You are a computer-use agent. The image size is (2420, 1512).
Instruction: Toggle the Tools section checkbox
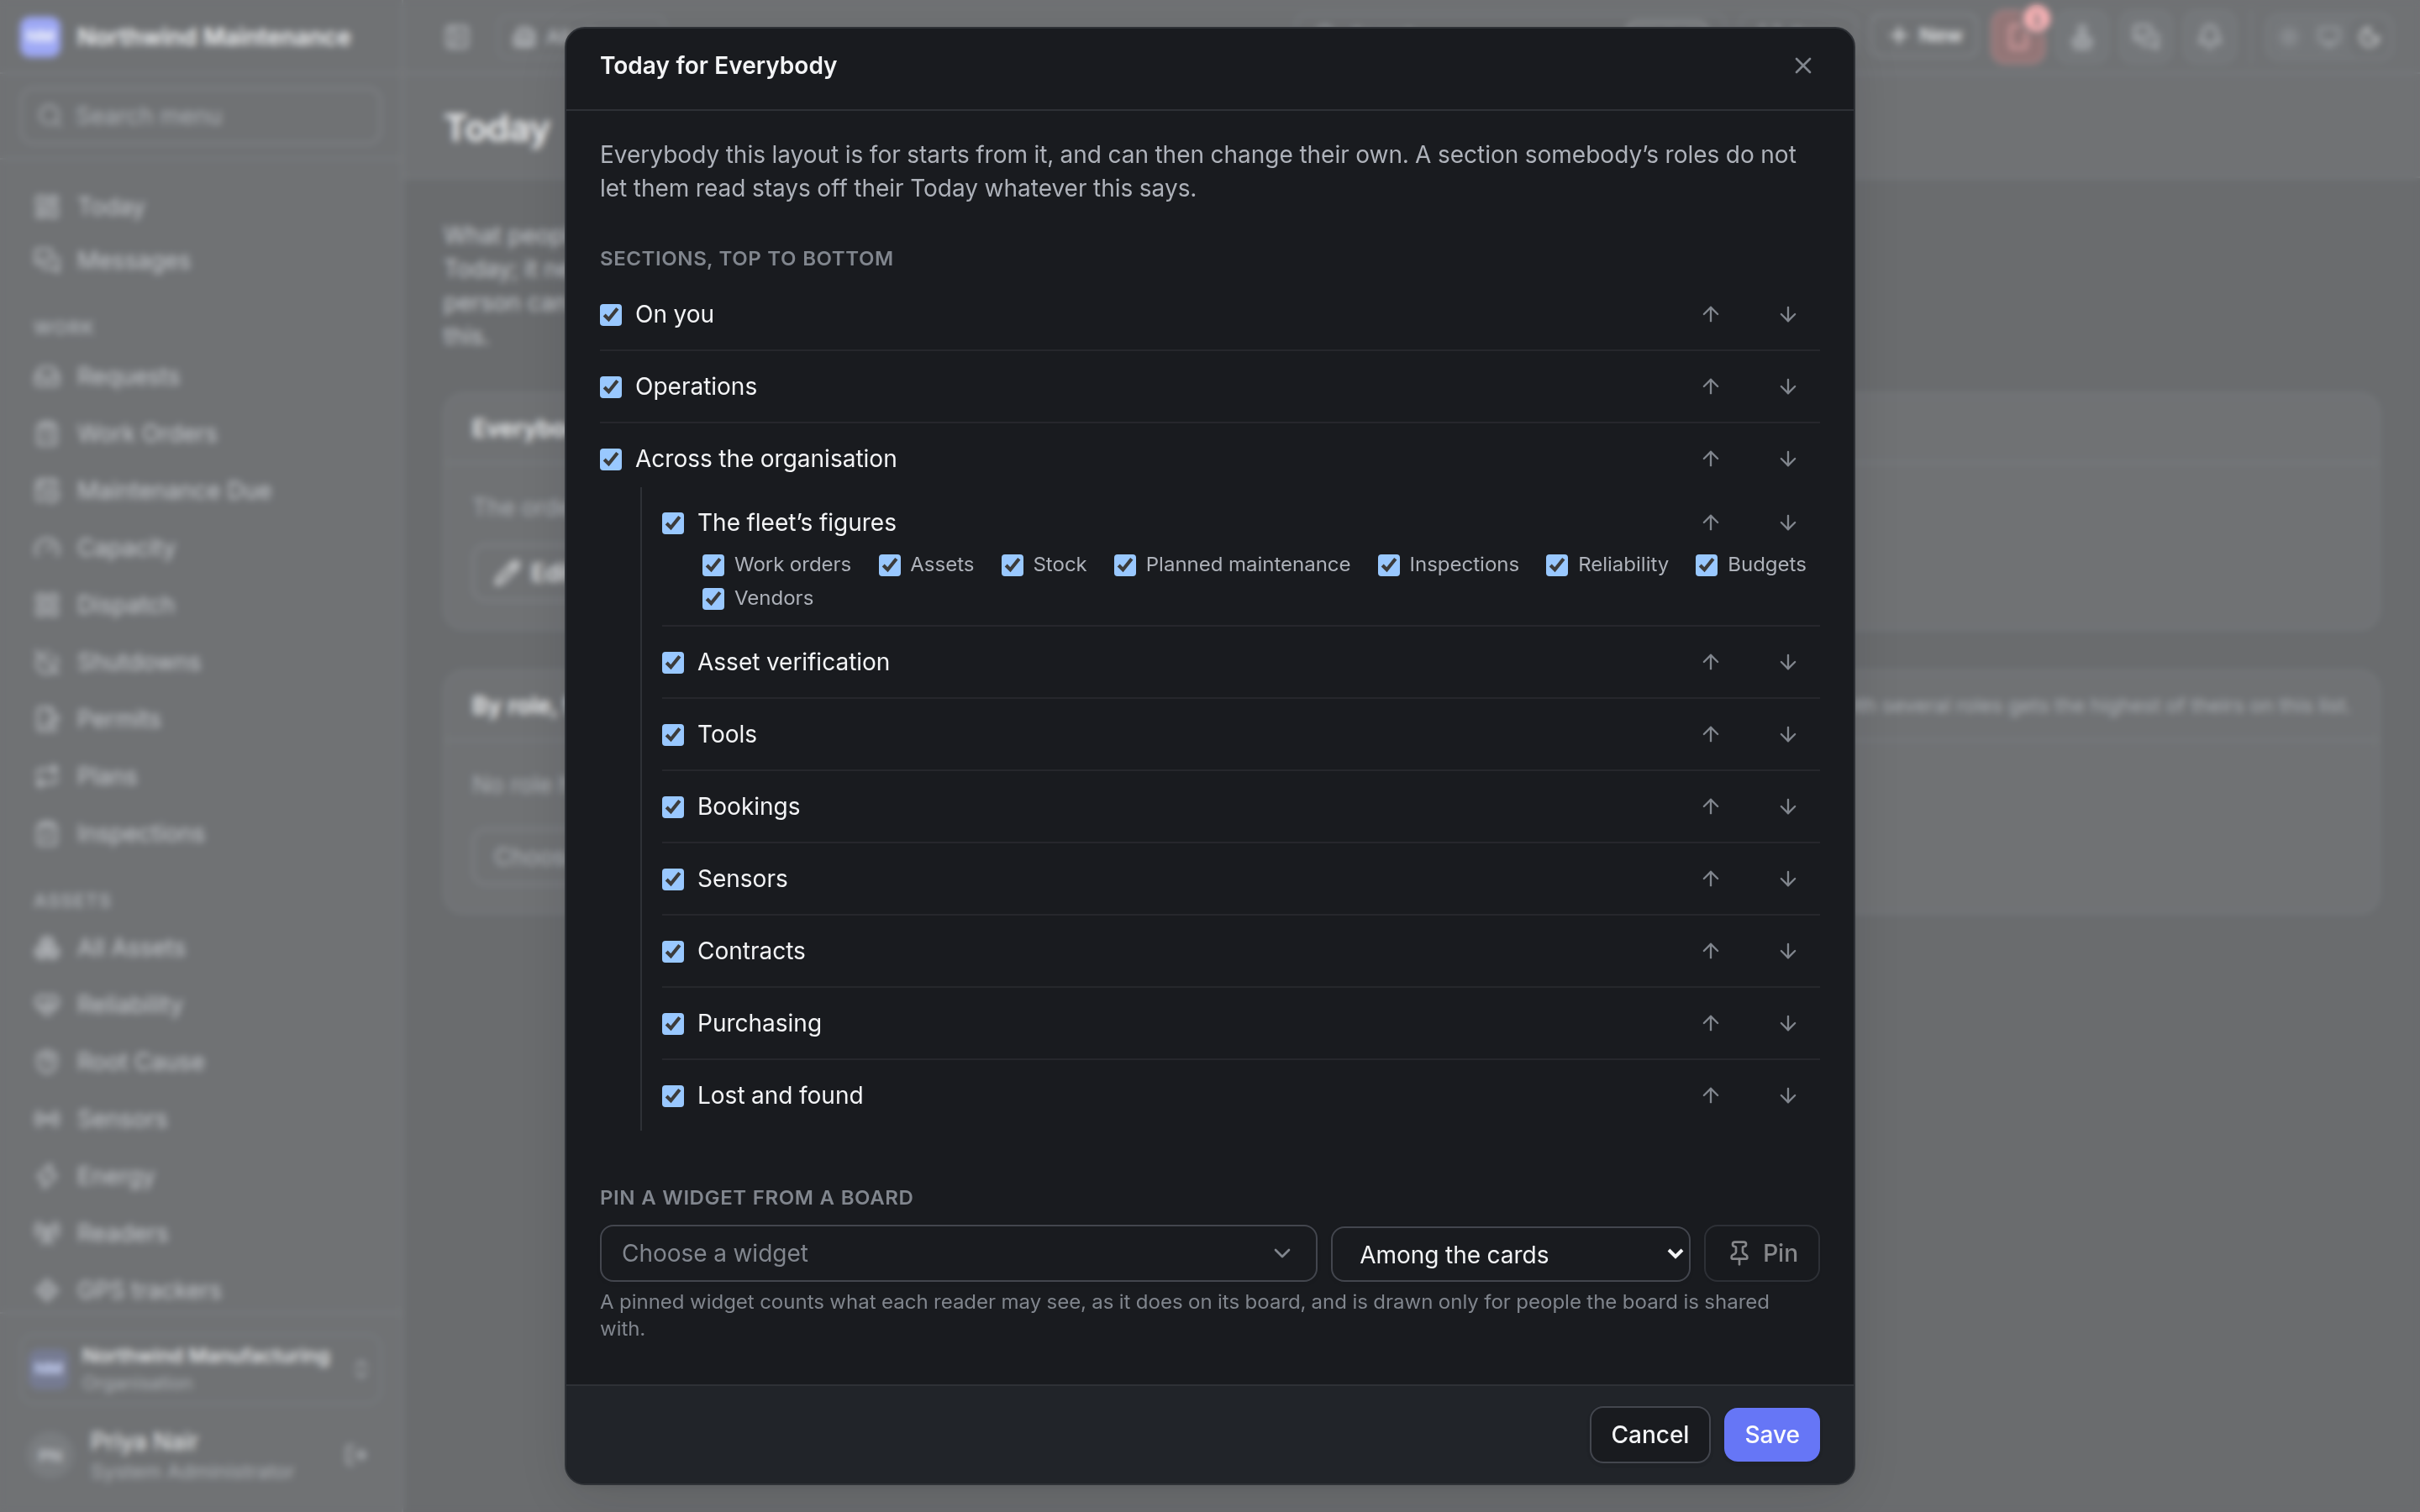673,735
